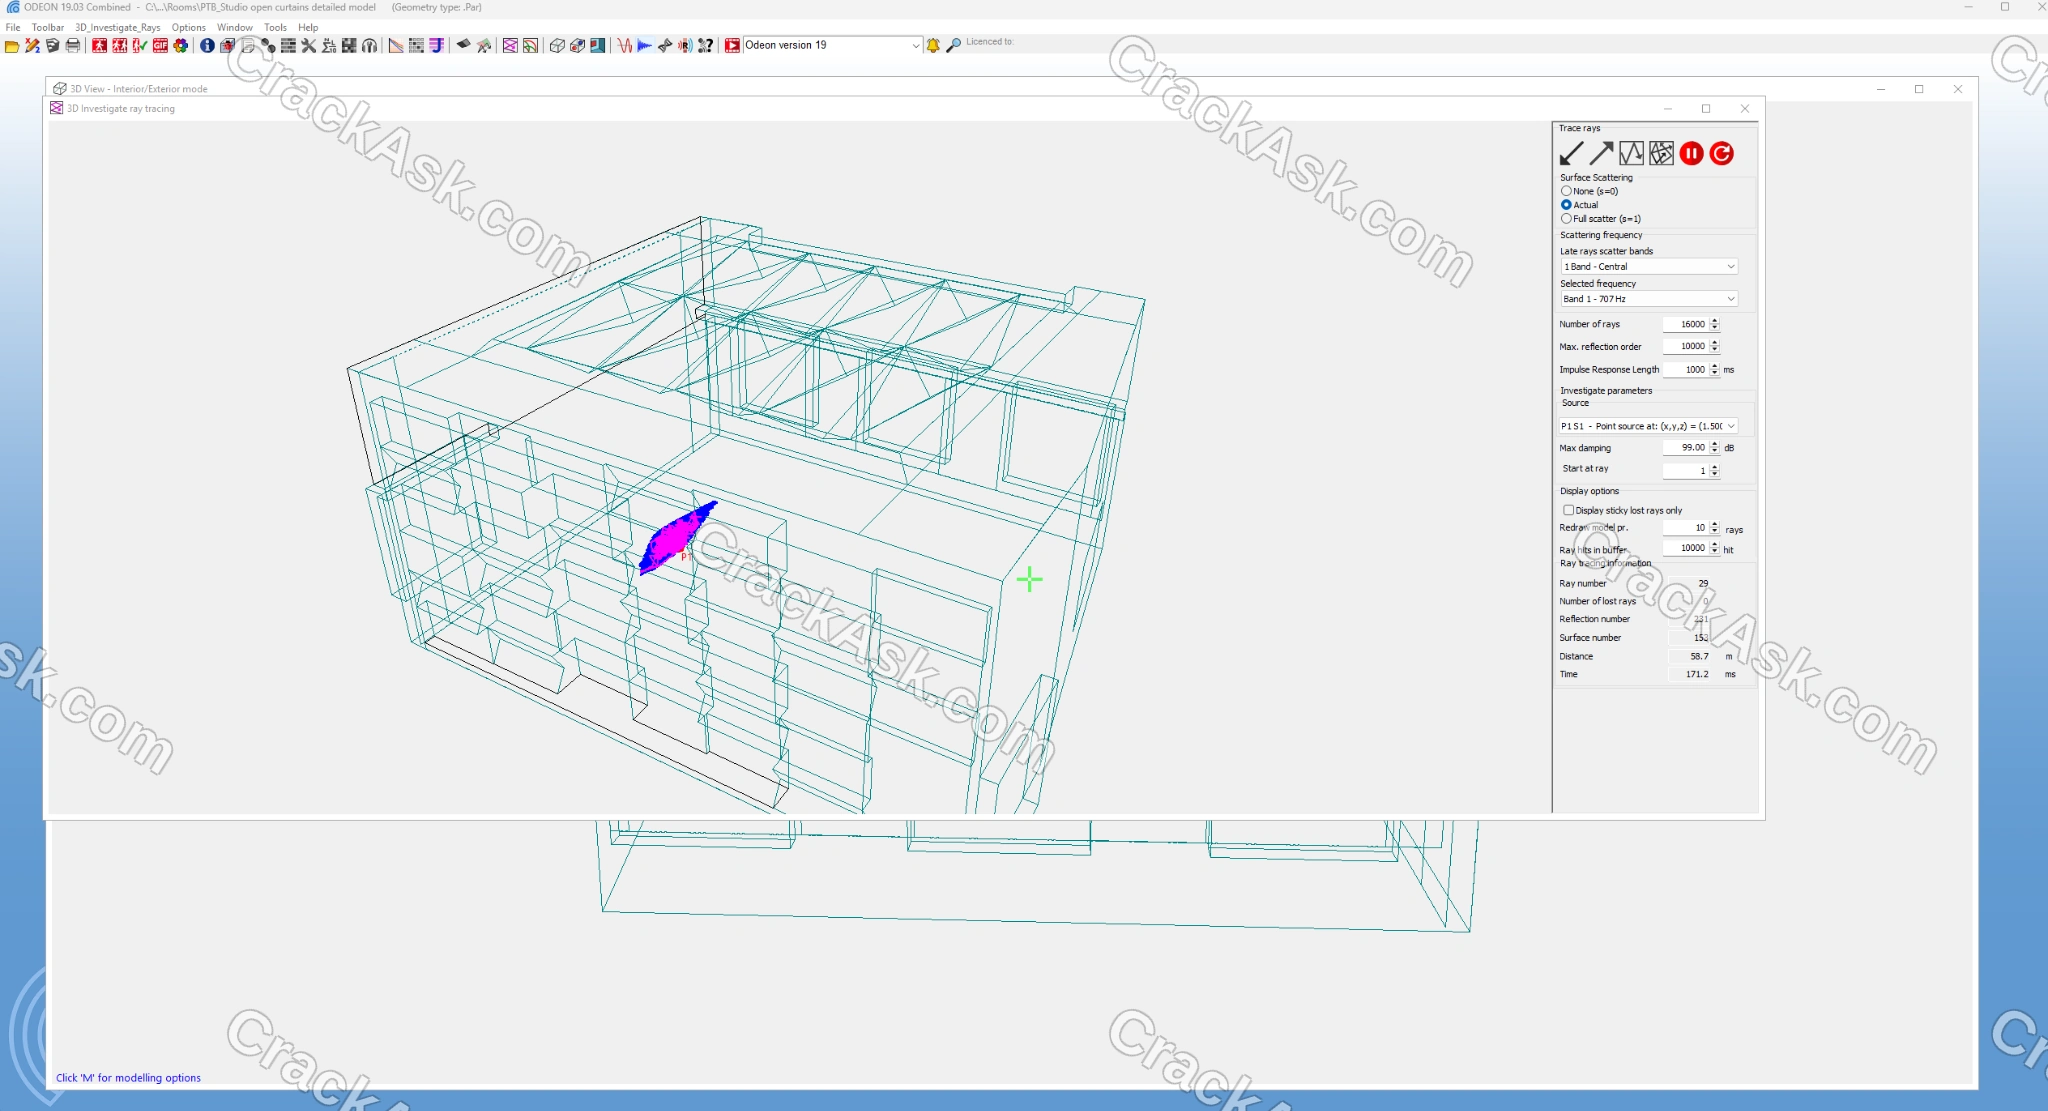Click the pencil edit toolbar icon
The width and height of the screenshot is (2048, 1111).
[x=32, y=46]
